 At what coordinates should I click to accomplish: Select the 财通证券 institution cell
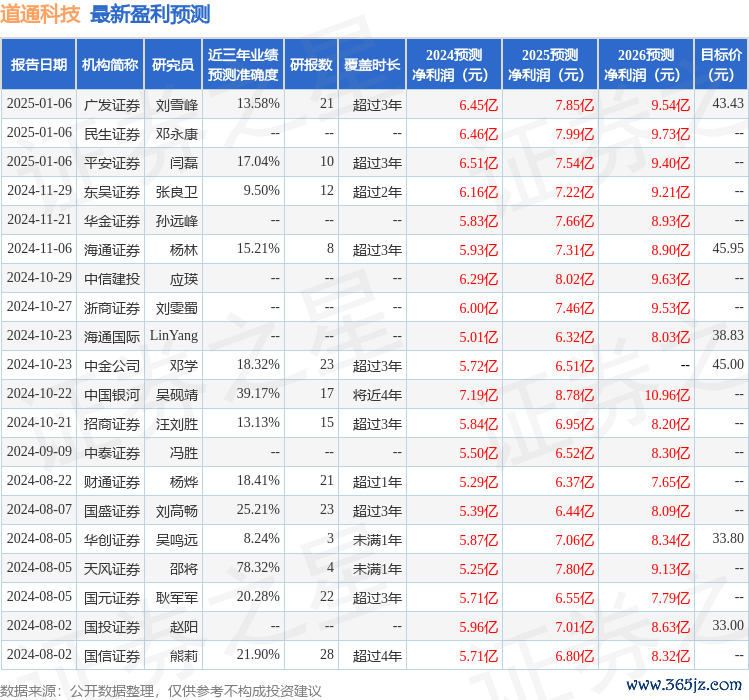(112, 482)
